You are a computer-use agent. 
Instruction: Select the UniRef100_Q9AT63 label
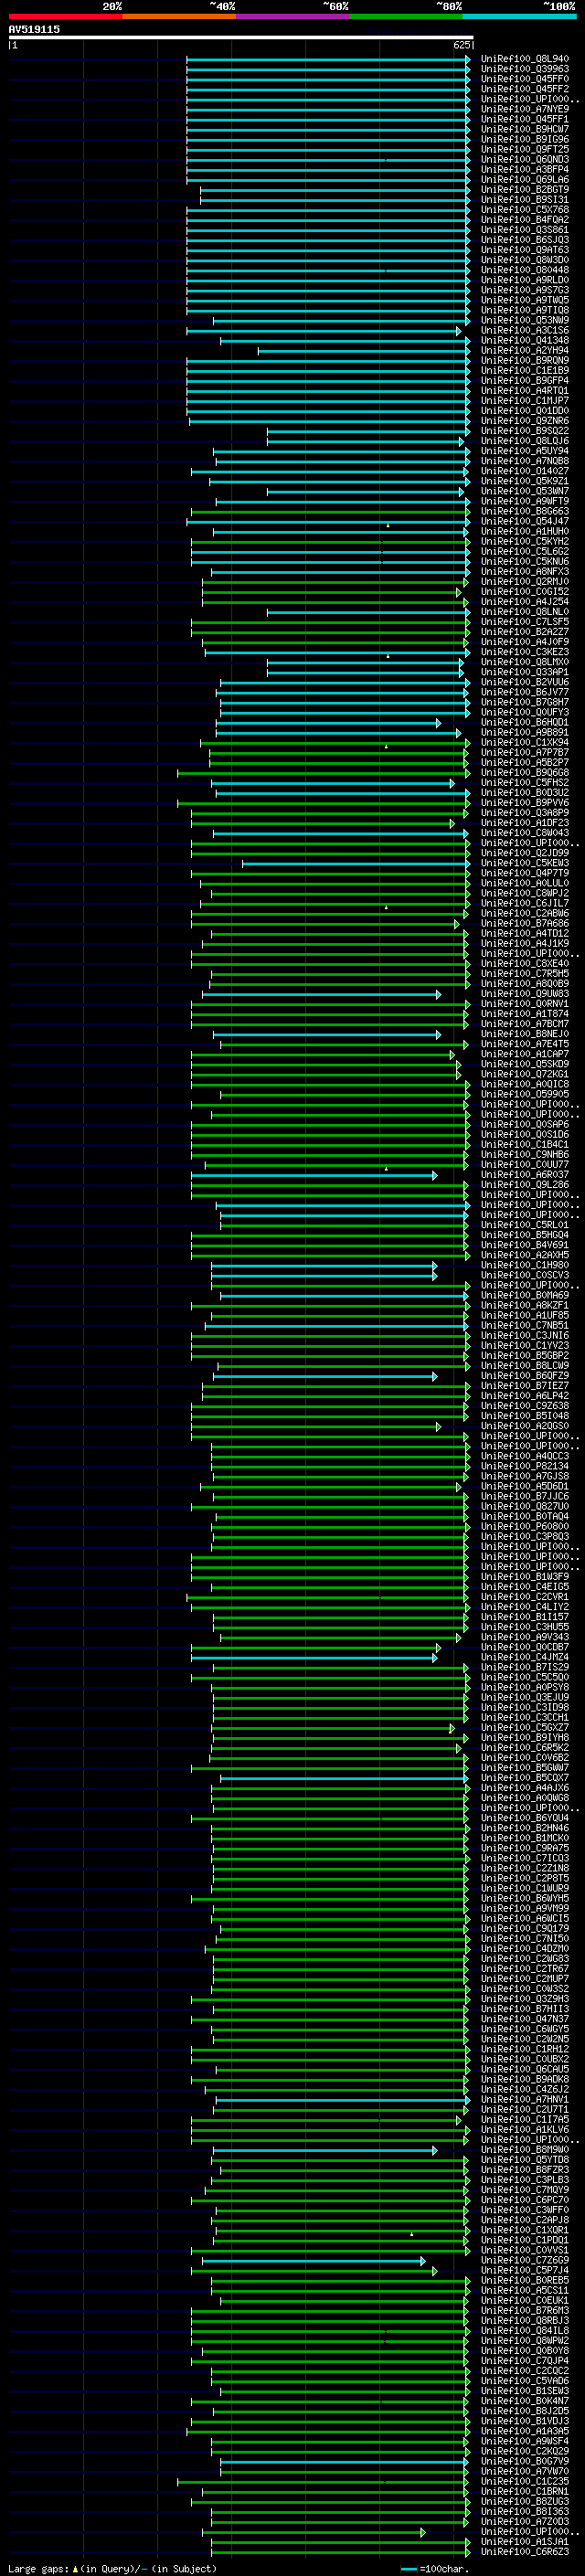[525, 250]
